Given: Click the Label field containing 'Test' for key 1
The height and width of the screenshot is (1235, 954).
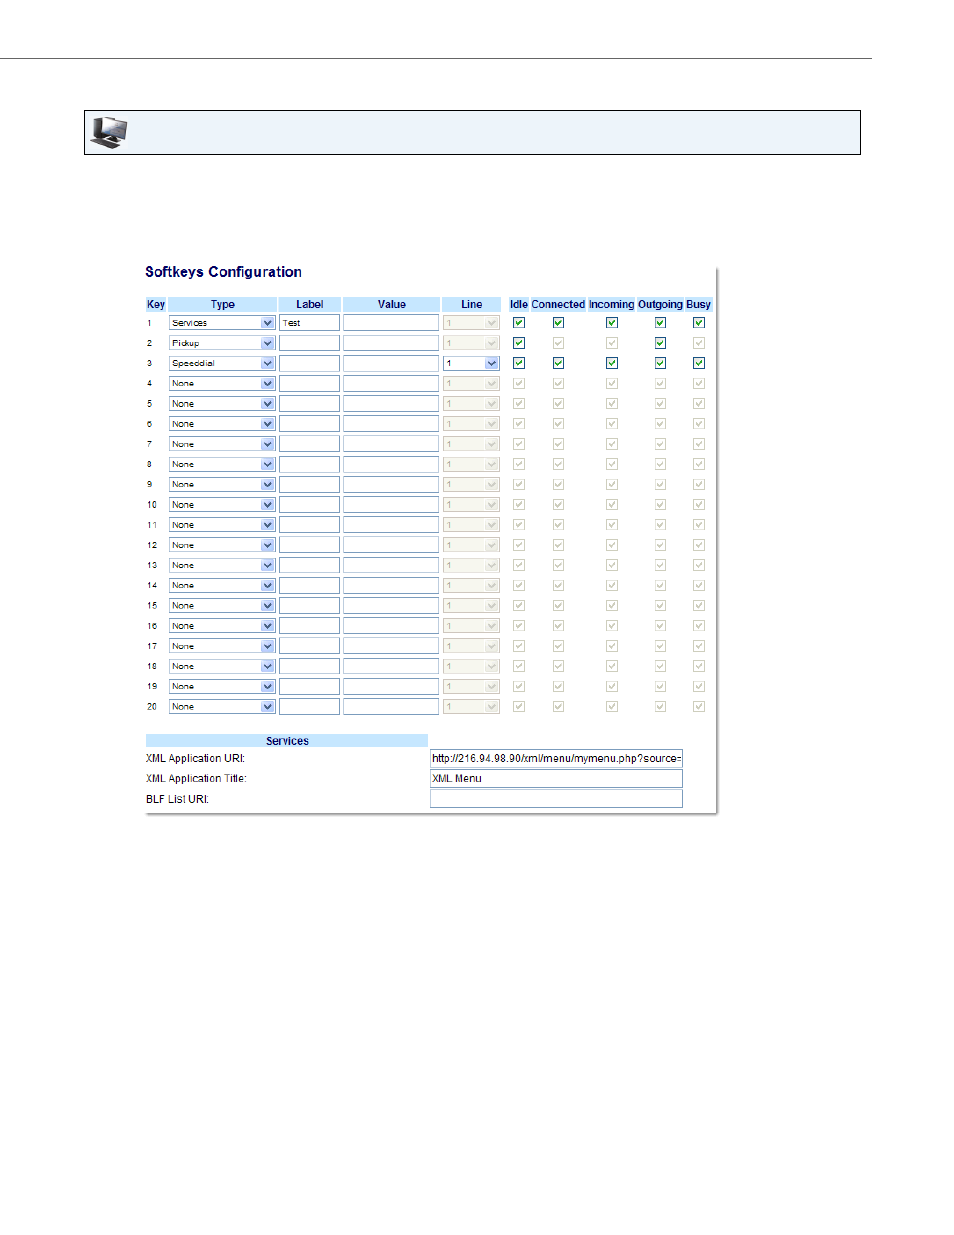Looking at the screenshot, I should (x=309, y=323).
